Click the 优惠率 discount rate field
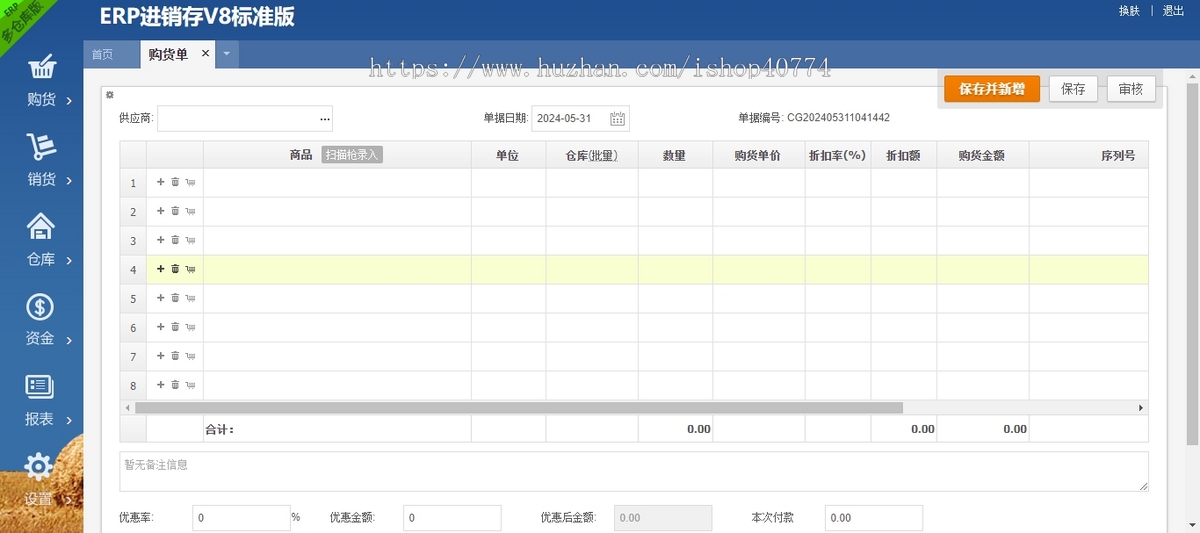Image resolution: width=1200 pixels, height=533 pixels. coord(241,518)
